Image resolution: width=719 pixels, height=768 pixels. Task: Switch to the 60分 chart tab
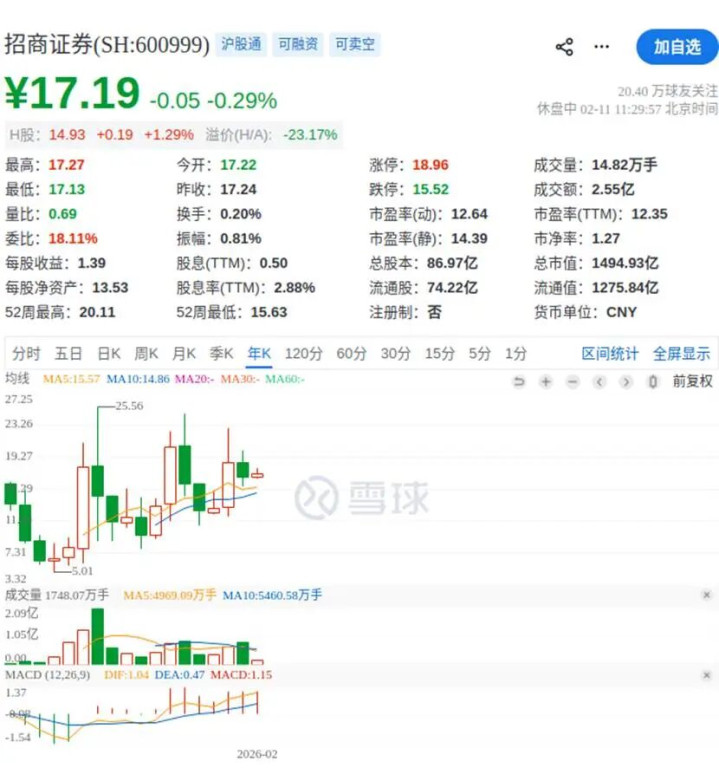point(351,353)
